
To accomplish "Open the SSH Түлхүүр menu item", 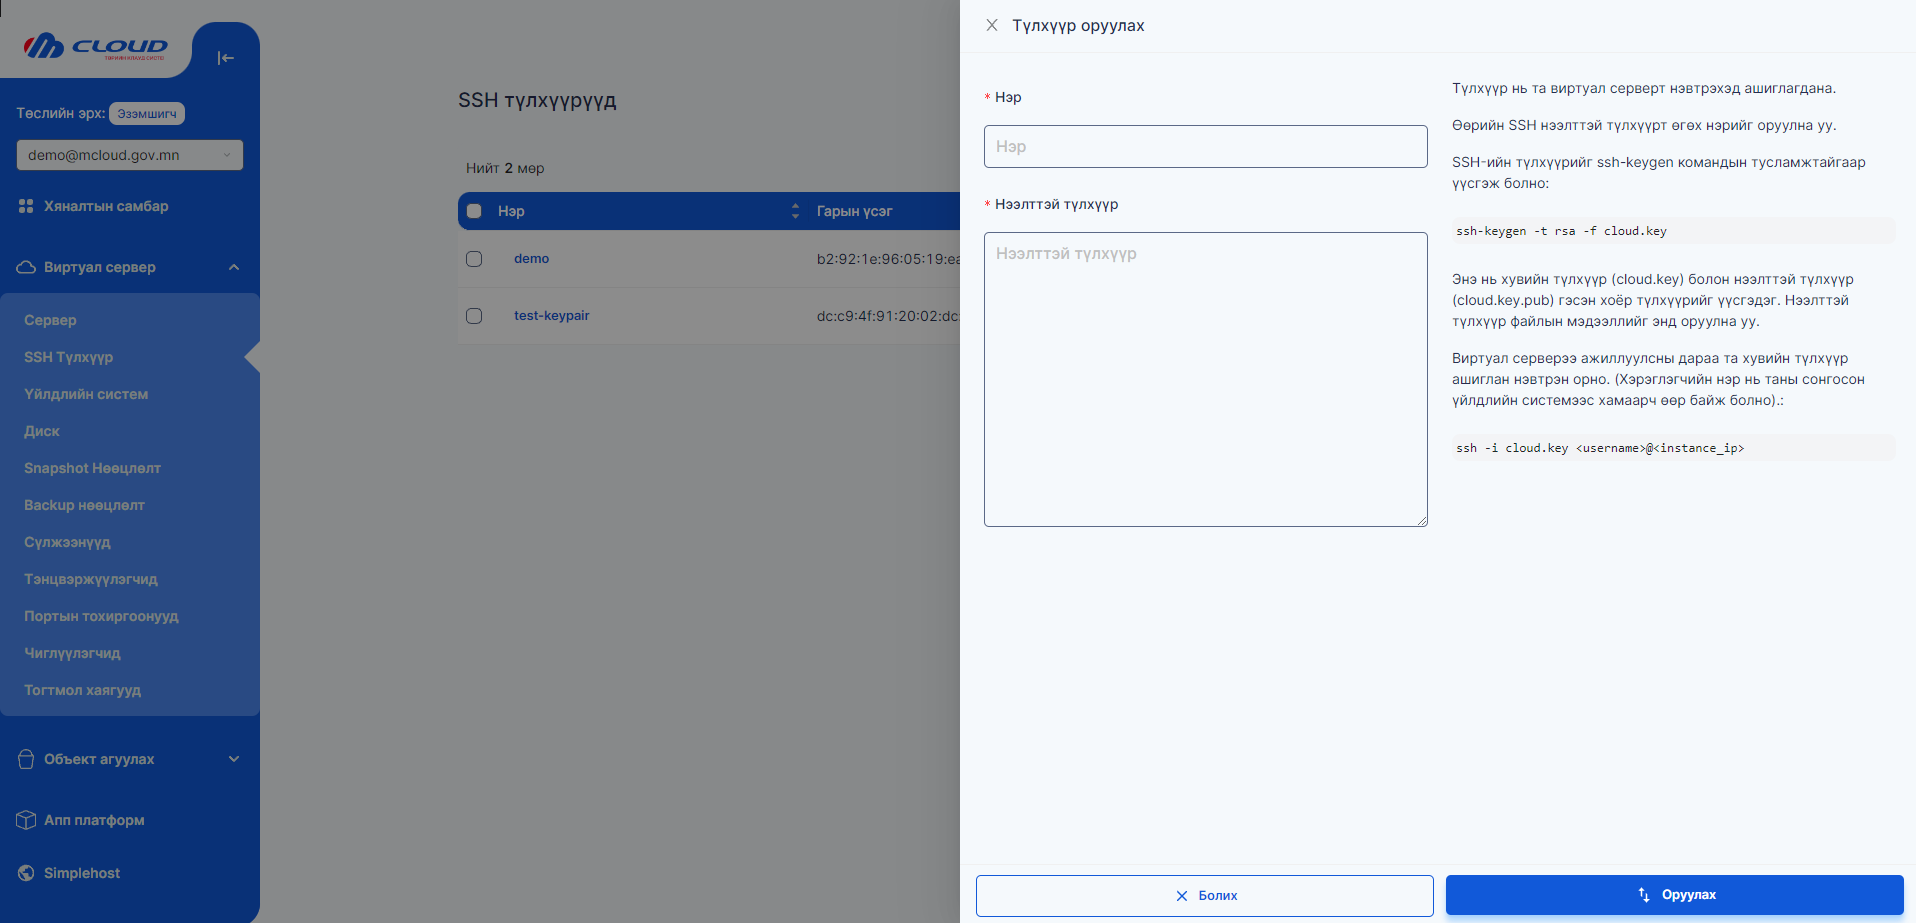I will (68, 357).
